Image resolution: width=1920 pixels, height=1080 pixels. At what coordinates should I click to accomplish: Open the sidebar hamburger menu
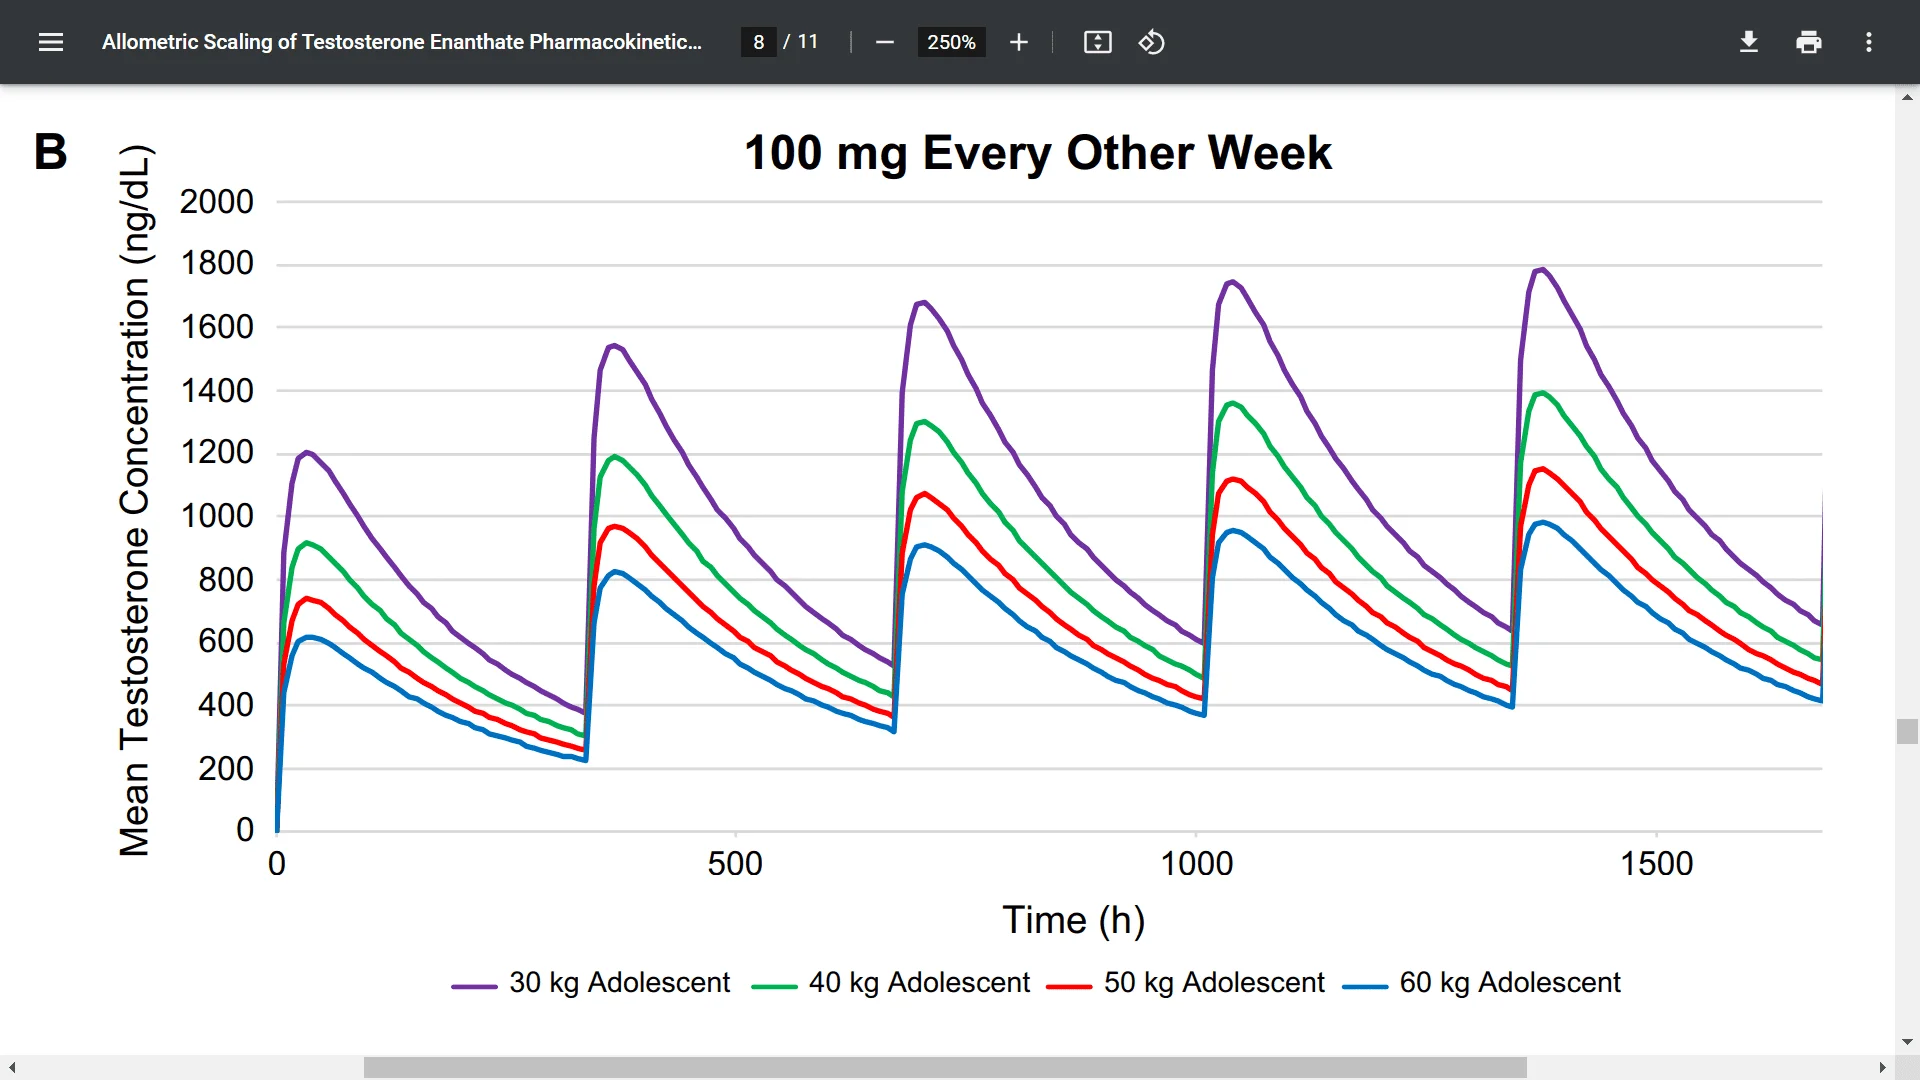coord(51,42)
